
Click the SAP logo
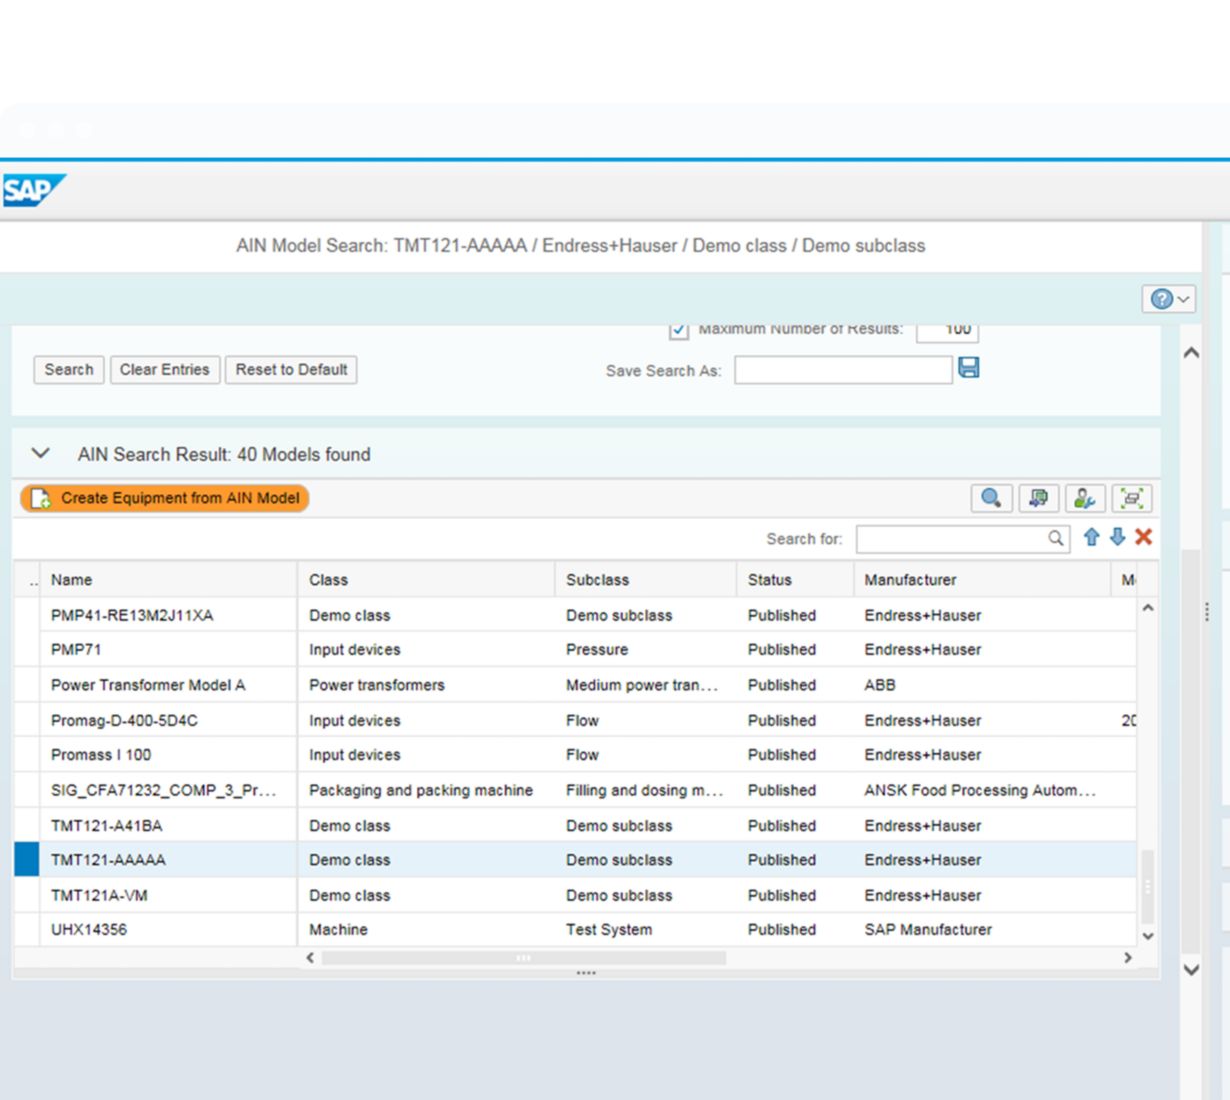32,190
